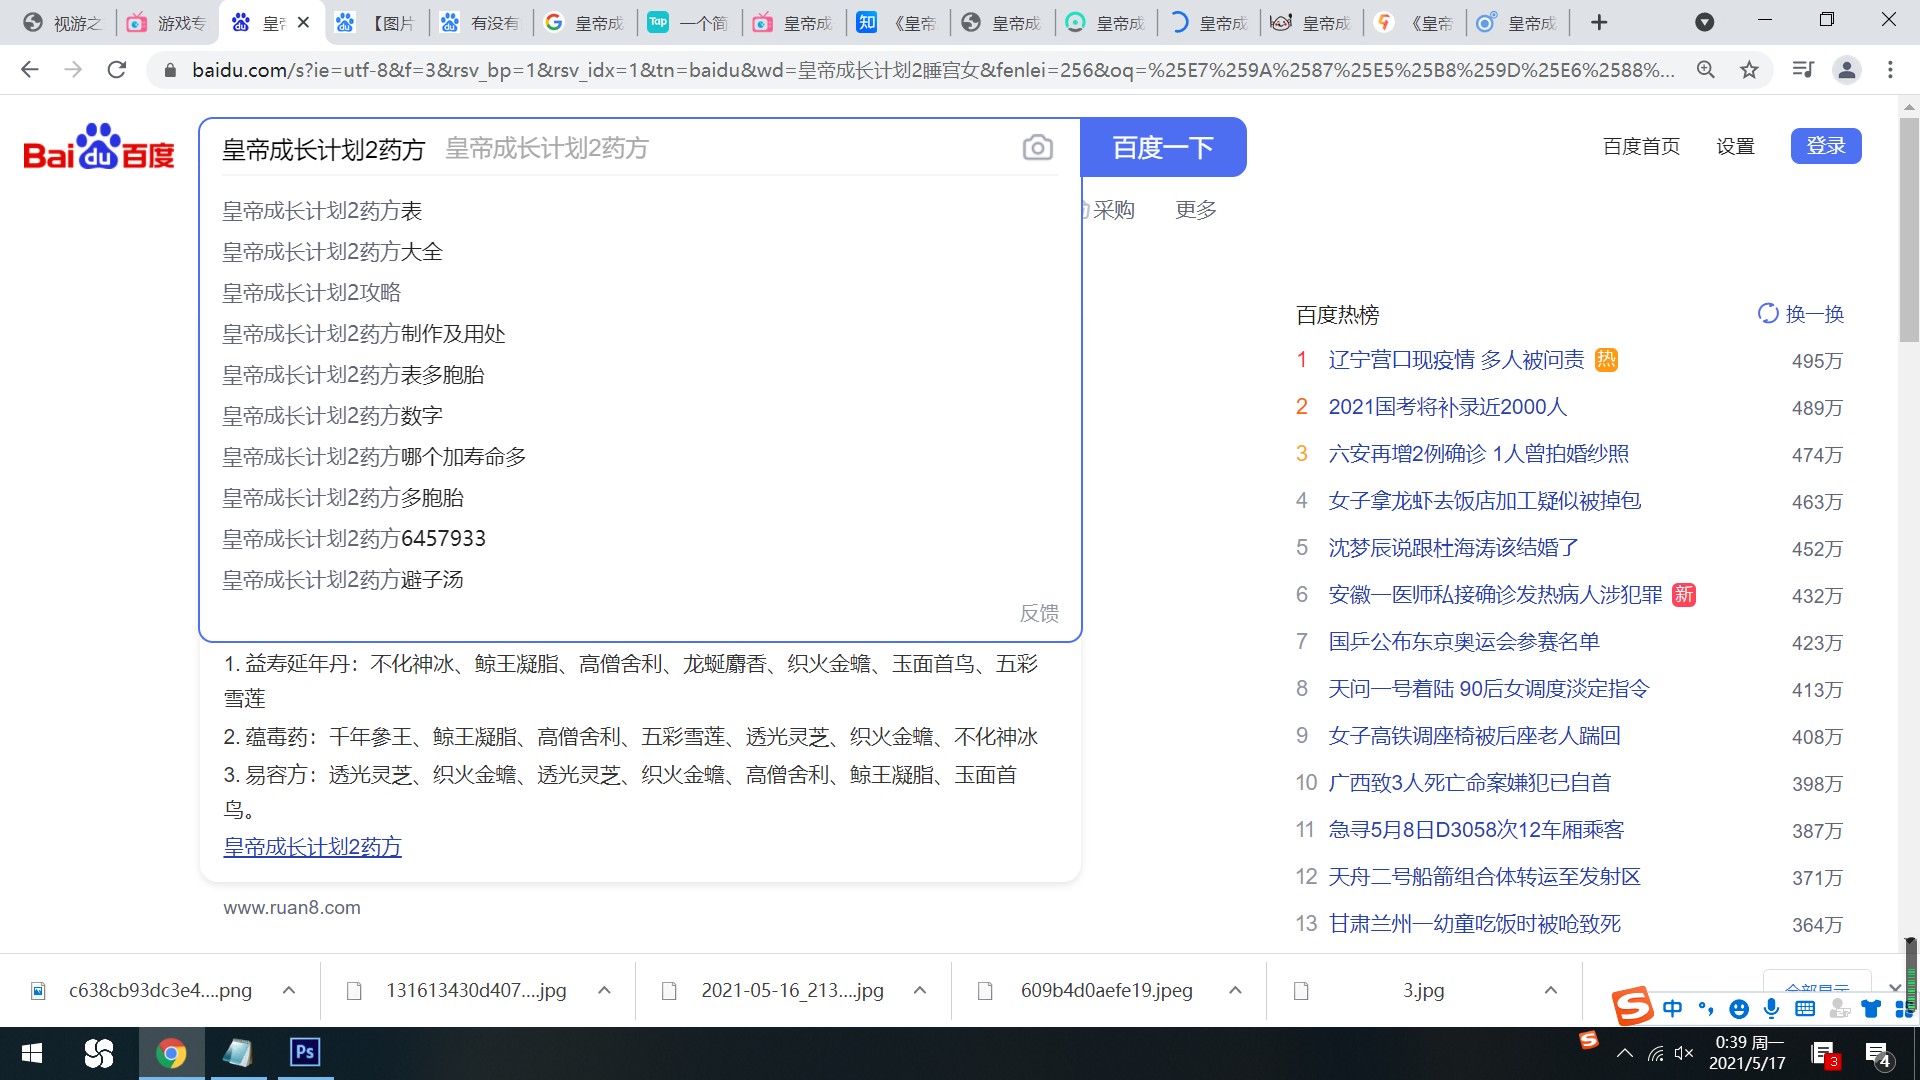
Task: Click the hot list refresh 换一换 control
Action: (x=1799, y=314)
